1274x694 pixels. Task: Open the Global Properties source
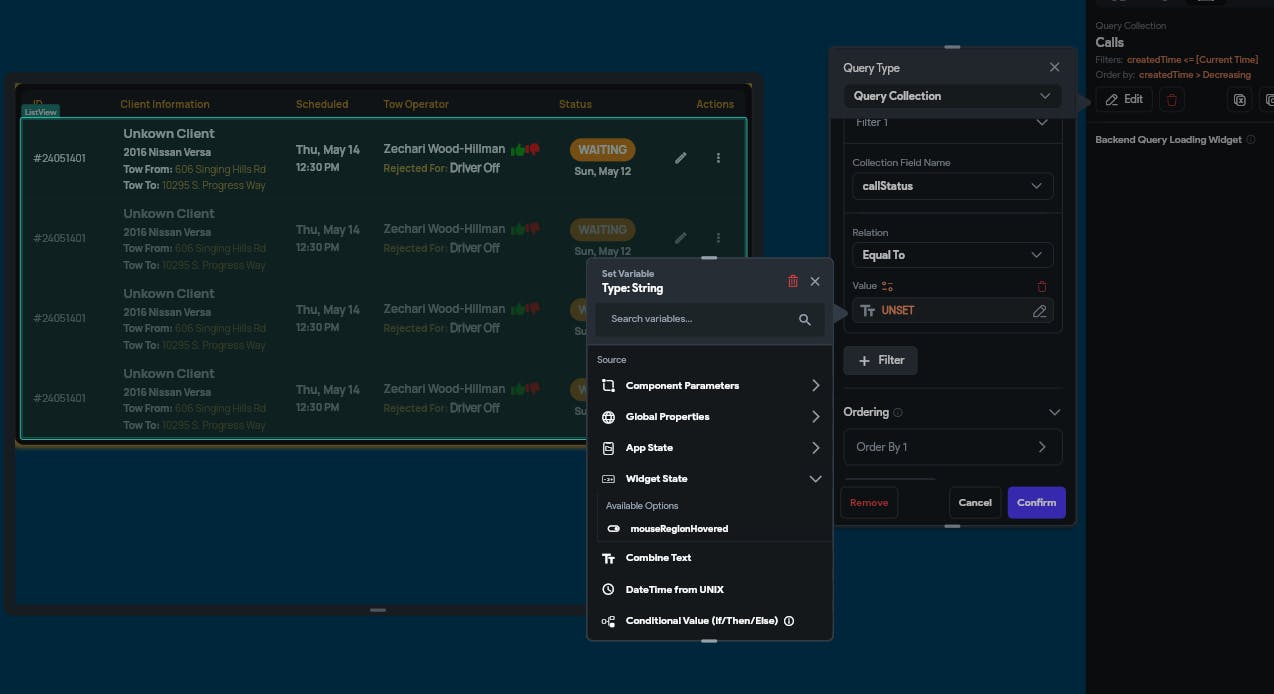click(710, 417)
